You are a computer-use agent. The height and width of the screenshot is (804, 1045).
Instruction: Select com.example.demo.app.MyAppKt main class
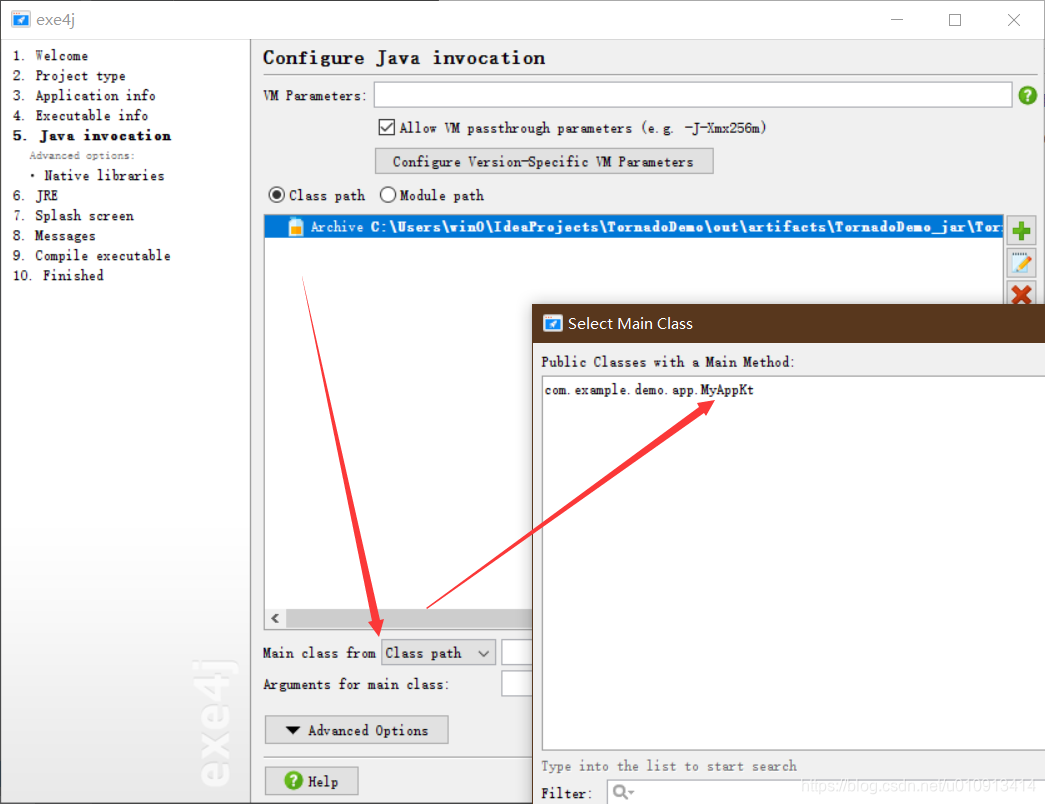coord(649,390)
